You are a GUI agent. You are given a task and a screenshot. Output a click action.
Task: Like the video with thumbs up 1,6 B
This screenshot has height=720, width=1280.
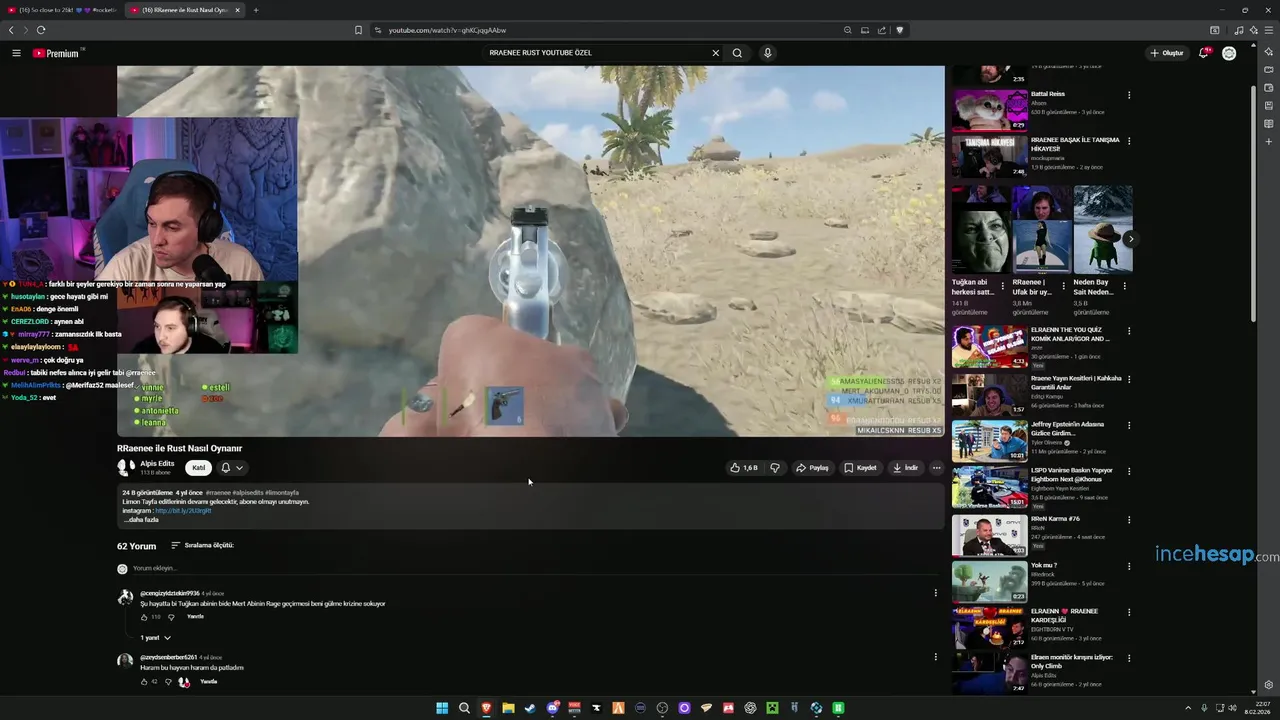743,468
